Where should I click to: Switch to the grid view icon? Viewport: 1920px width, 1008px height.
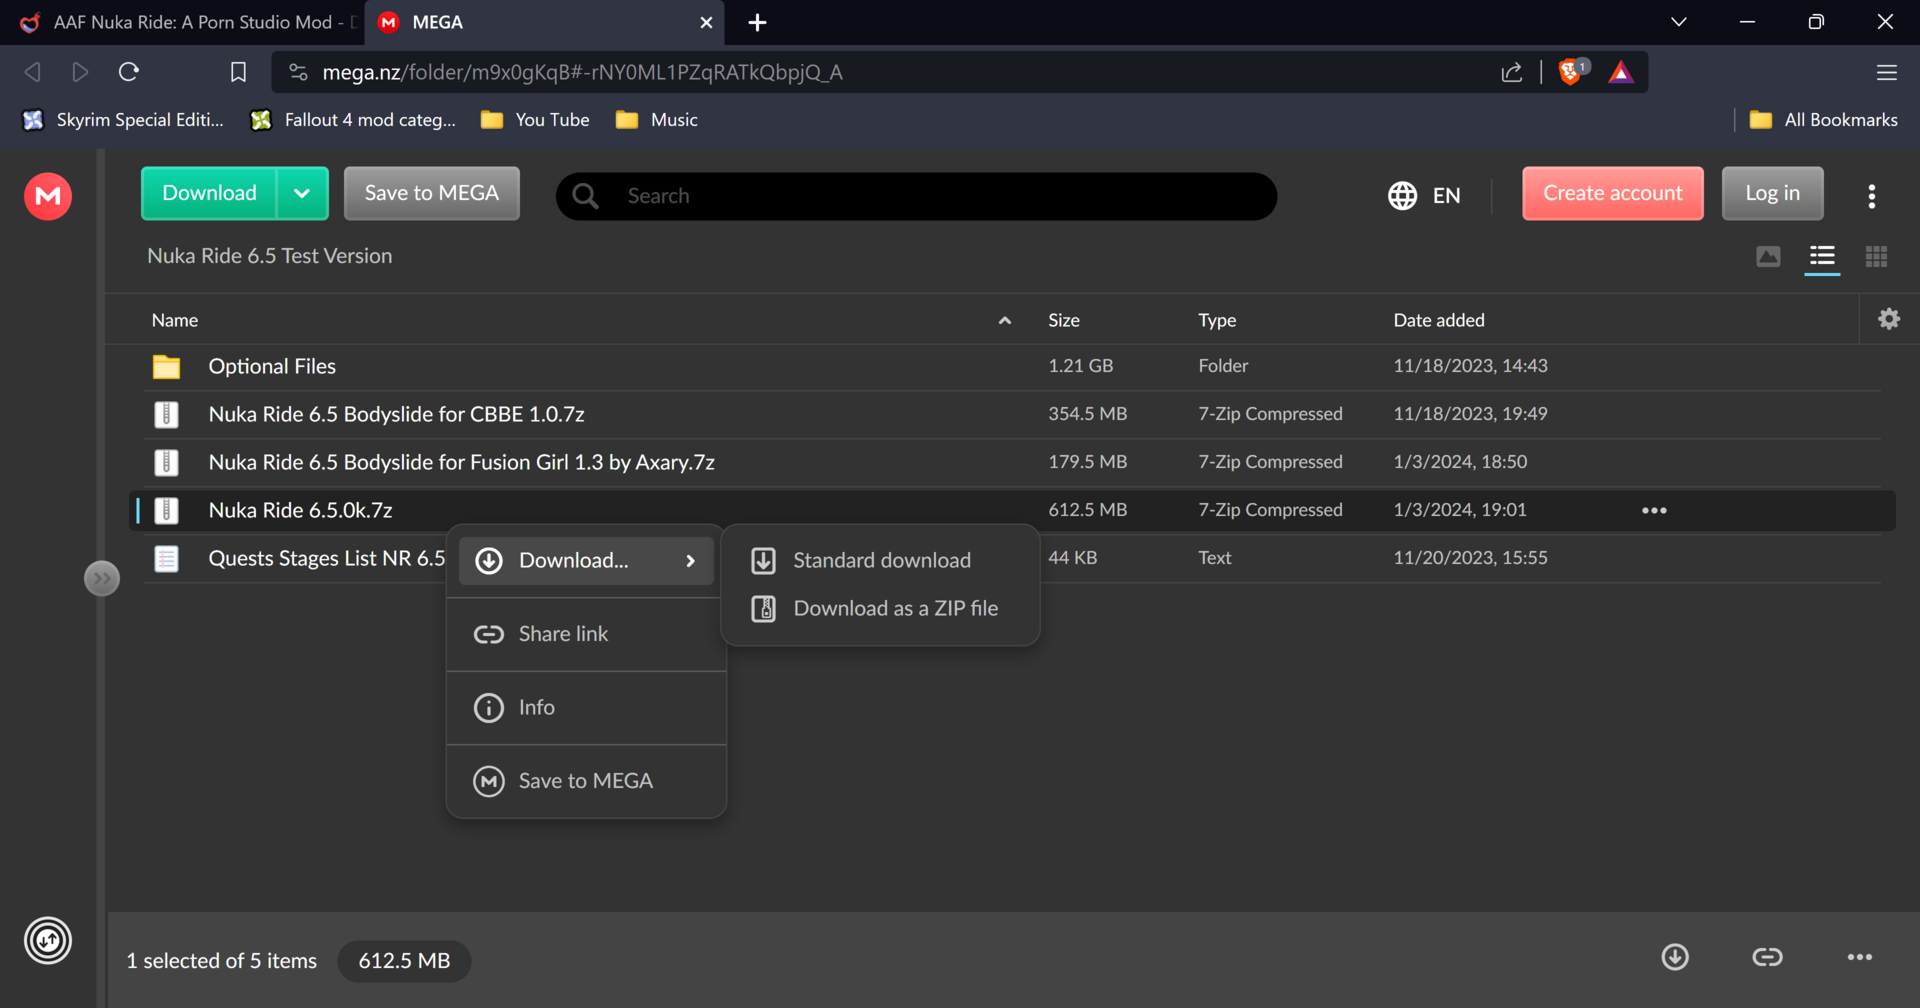pyautogui.click(x=1876, y=257)
